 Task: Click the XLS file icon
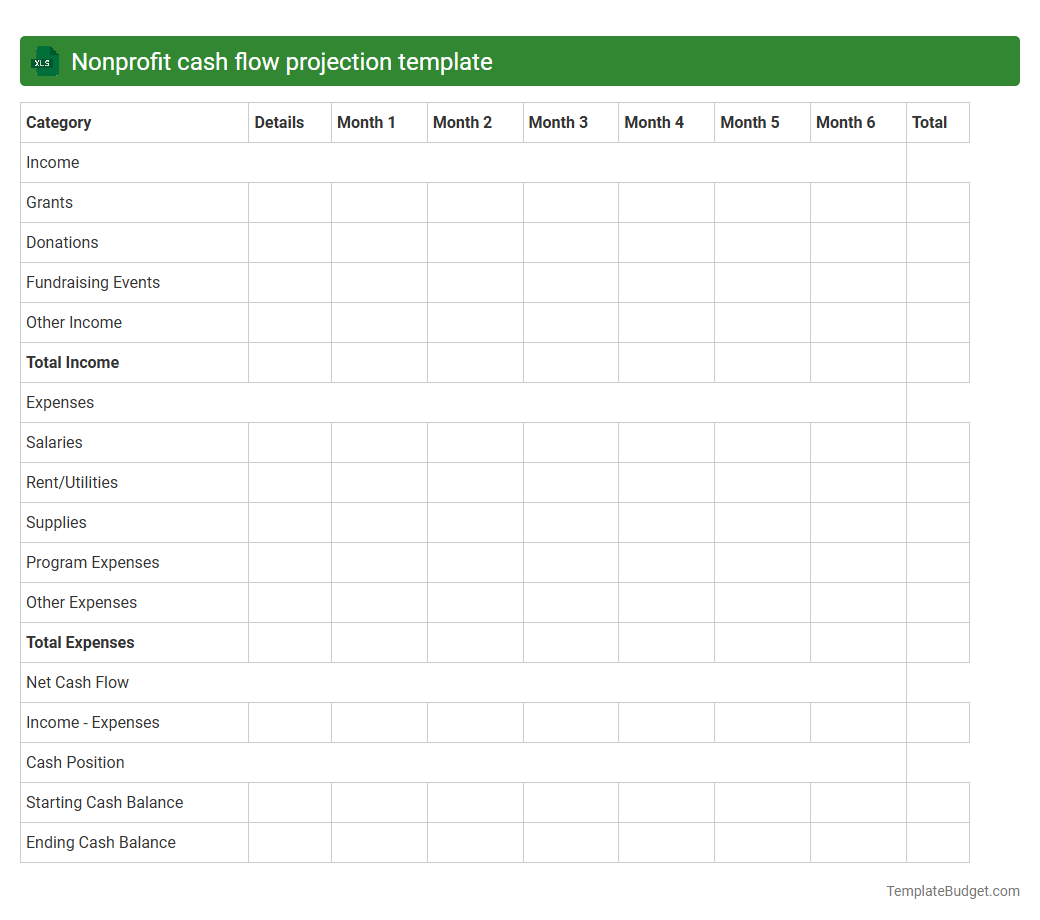tap(44, 61)
